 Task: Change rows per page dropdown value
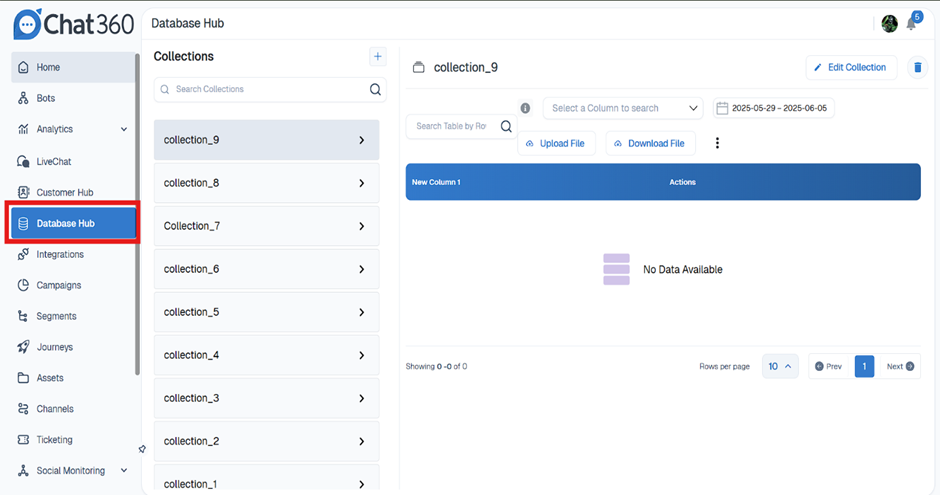[780, 366]
